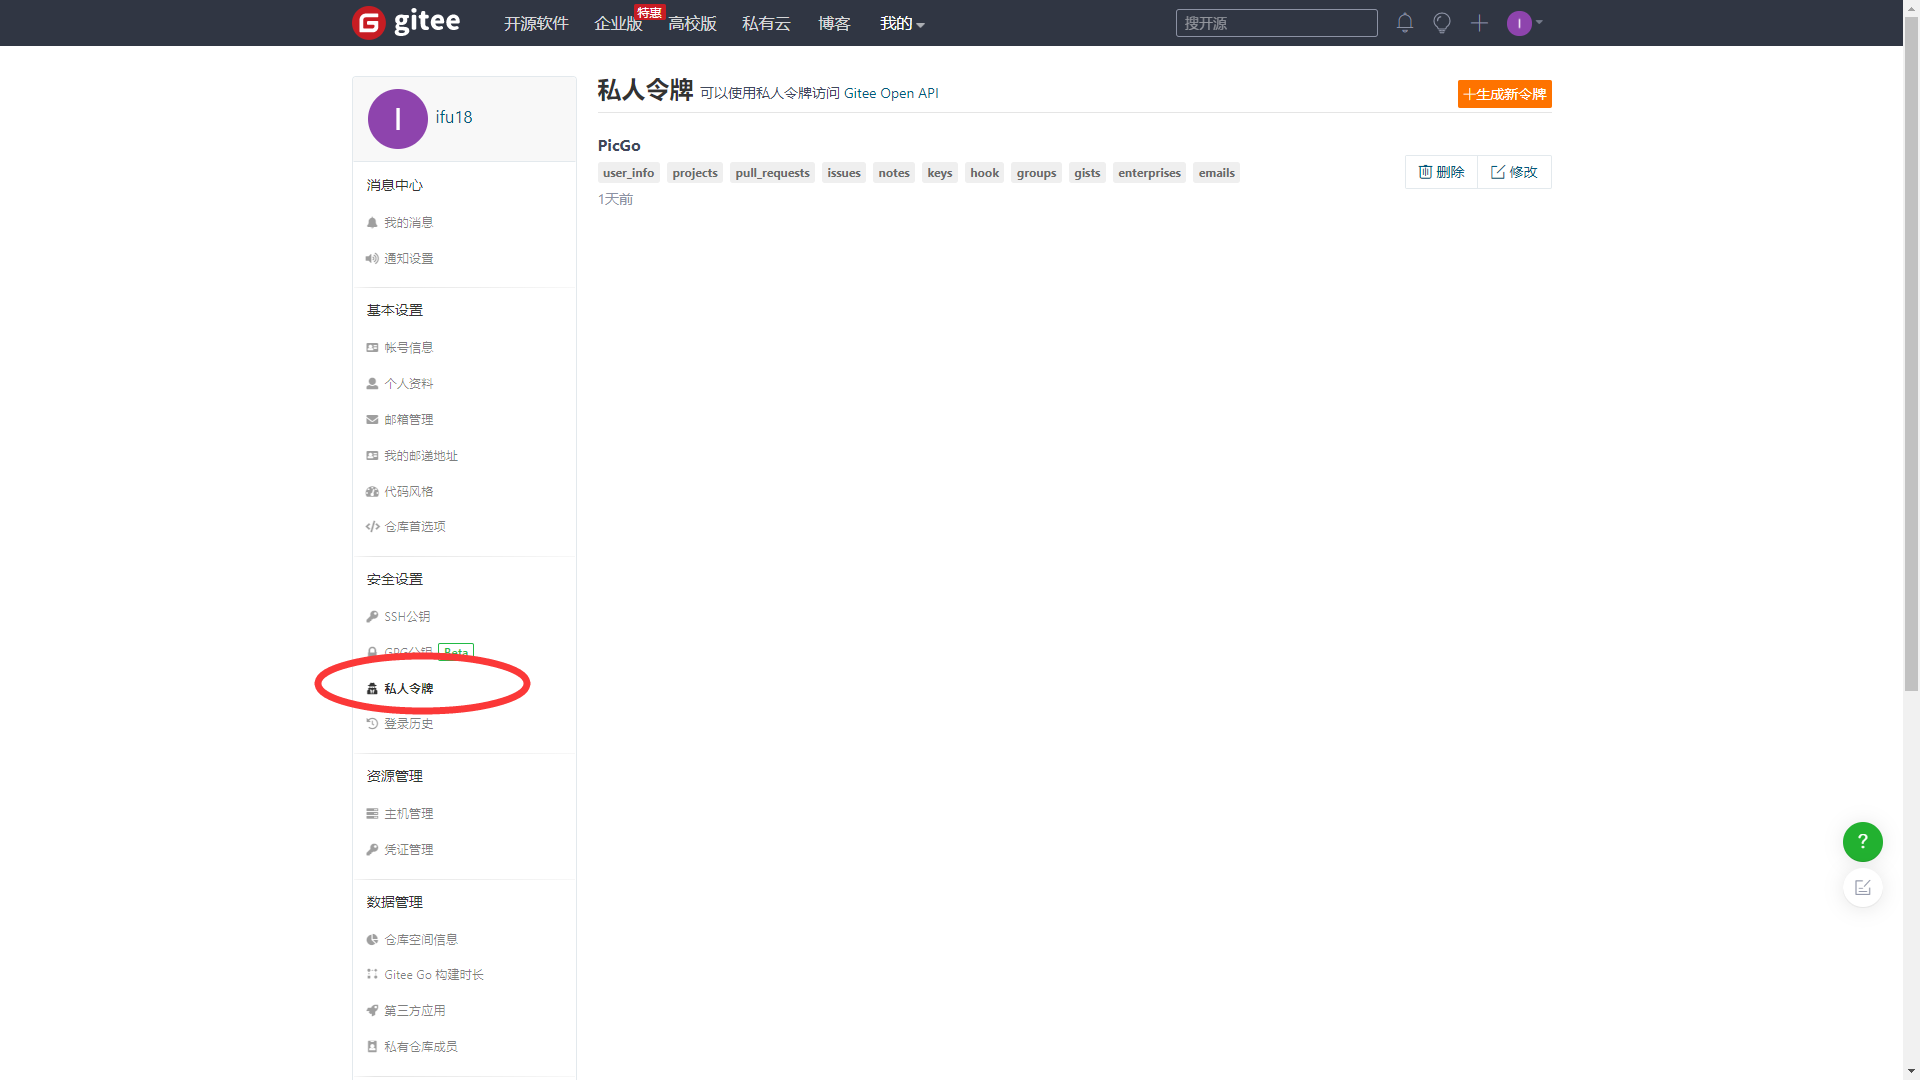Open 企业版 navigation item

[617, 23]
